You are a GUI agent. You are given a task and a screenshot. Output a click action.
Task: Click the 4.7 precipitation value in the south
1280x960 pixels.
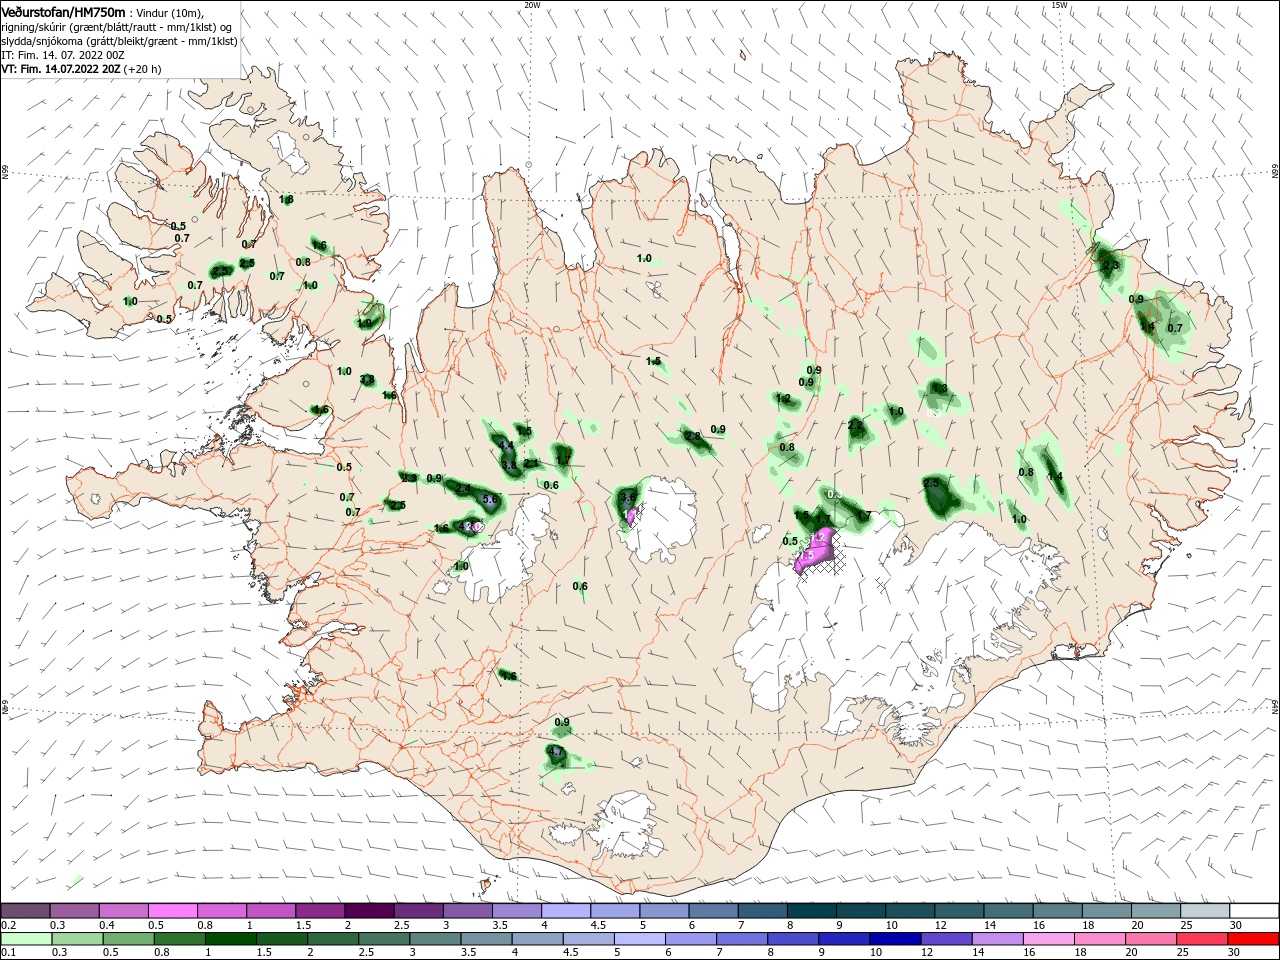(557, 751)
